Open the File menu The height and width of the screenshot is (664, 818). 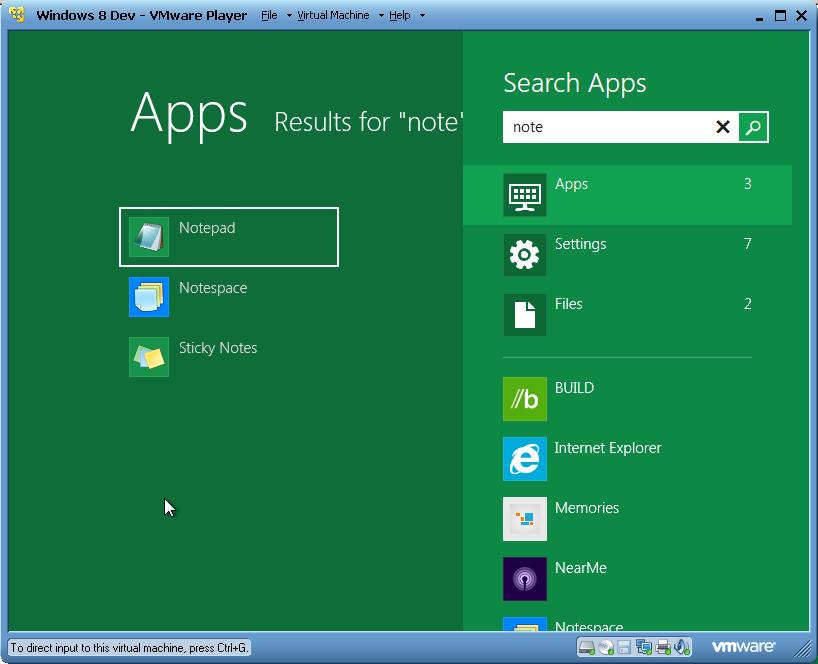point(269,16)
